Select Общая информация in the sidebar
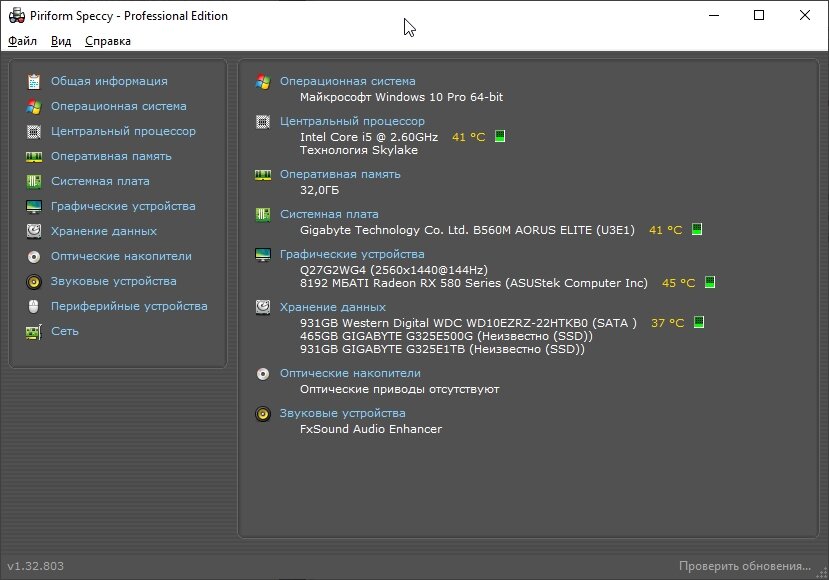This screenshot has width=829, height=580. tap(109, 81)
